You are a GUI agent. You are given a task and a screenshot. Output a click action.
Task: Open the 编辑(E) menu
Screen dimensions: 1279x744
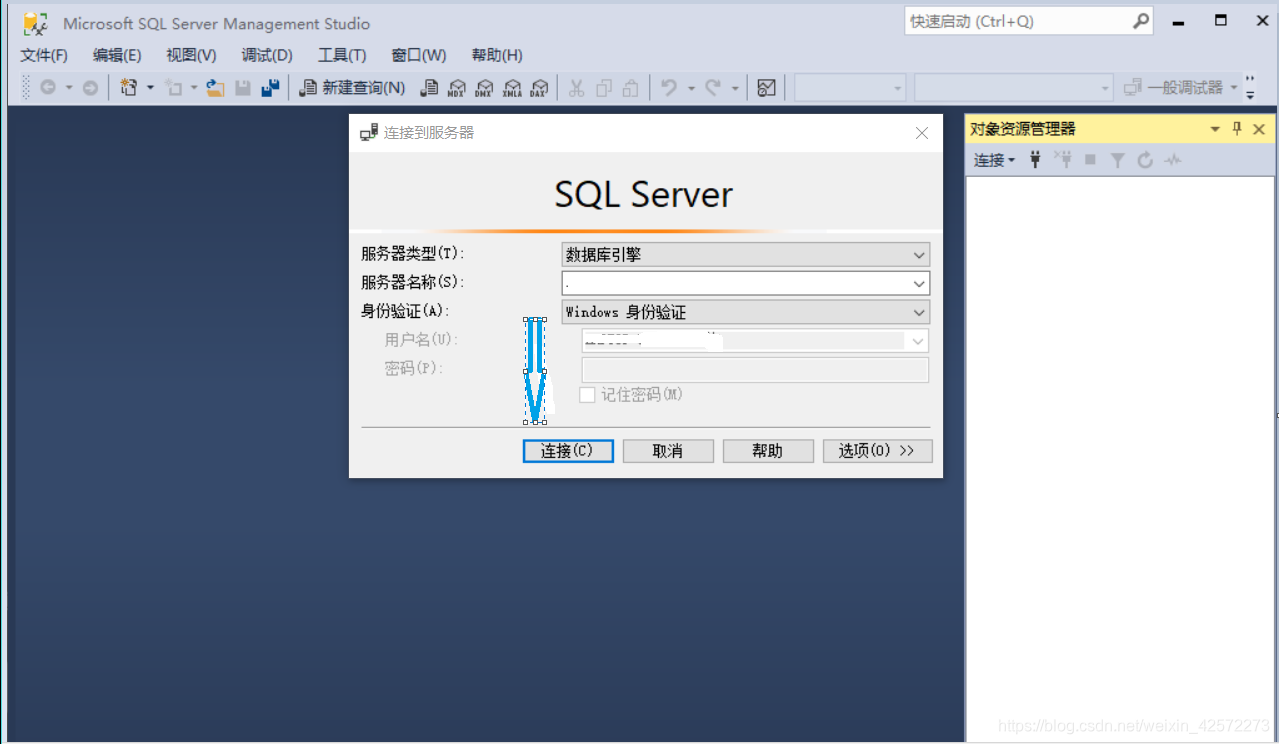click(x=117, y=55)
